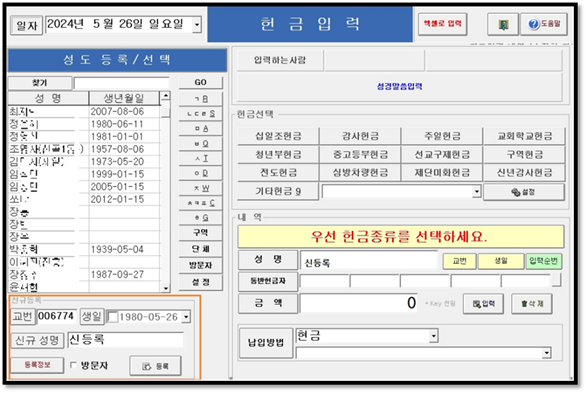The height and width of the screenshot is (393, 586).
Task: Click the 방문자 filter button
Action: coord(200,266)
